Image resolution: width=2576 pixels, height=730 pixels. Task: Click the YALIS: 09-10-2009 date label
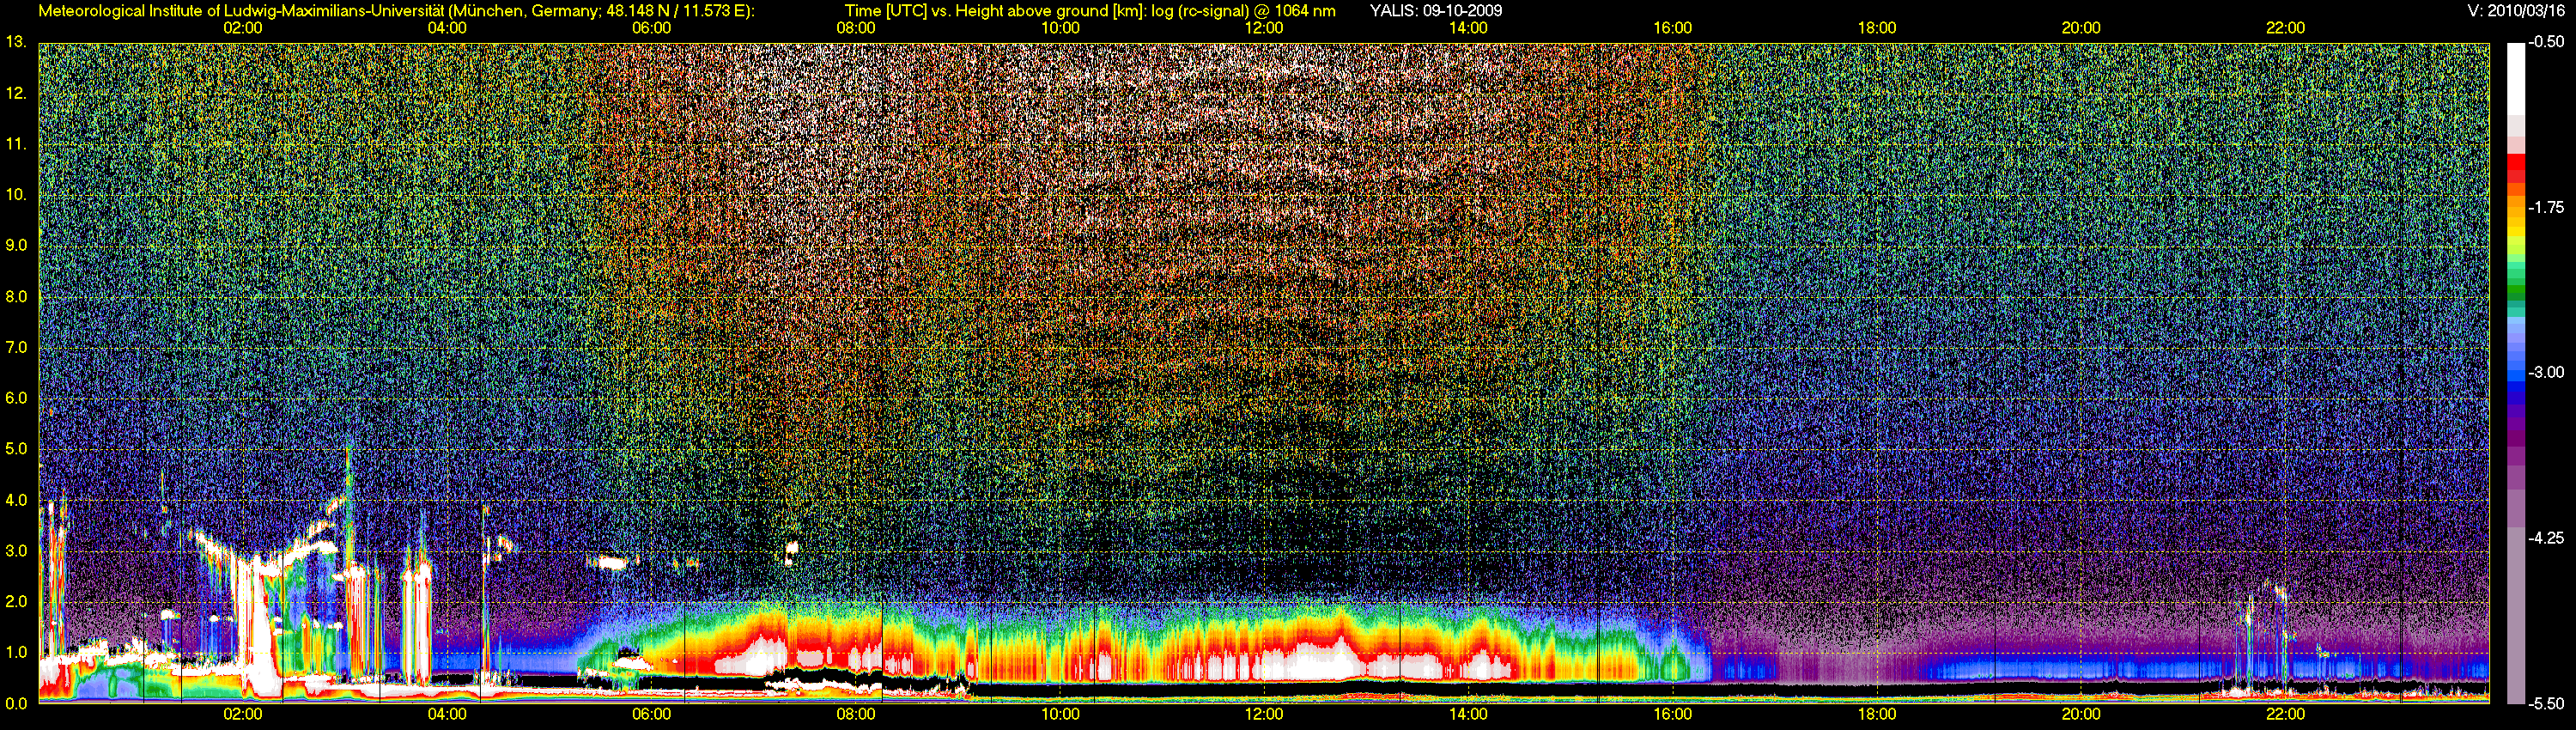[1436, 11]
